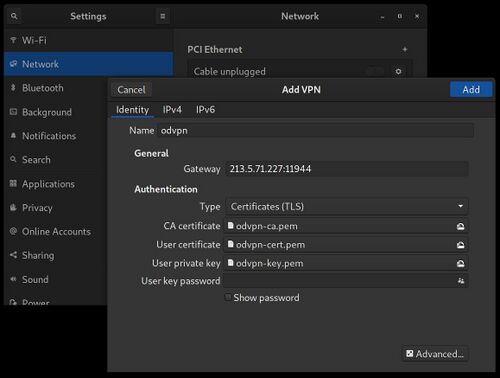
Task: Click the password storage options icon
Action: pos(461,281)
